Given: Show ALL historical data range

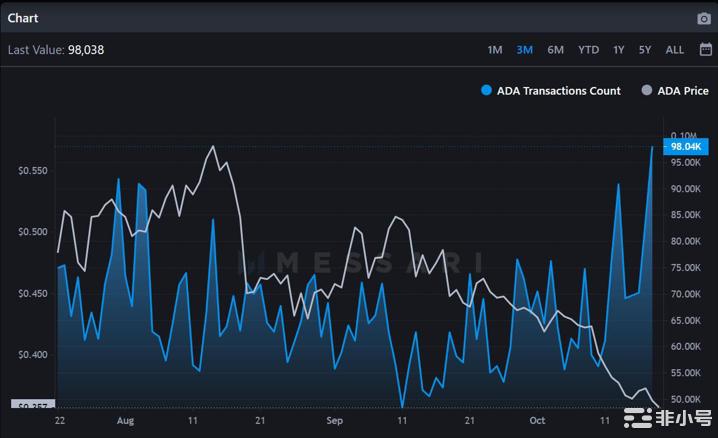Looking at the screenshot, I should coord(675,50).
